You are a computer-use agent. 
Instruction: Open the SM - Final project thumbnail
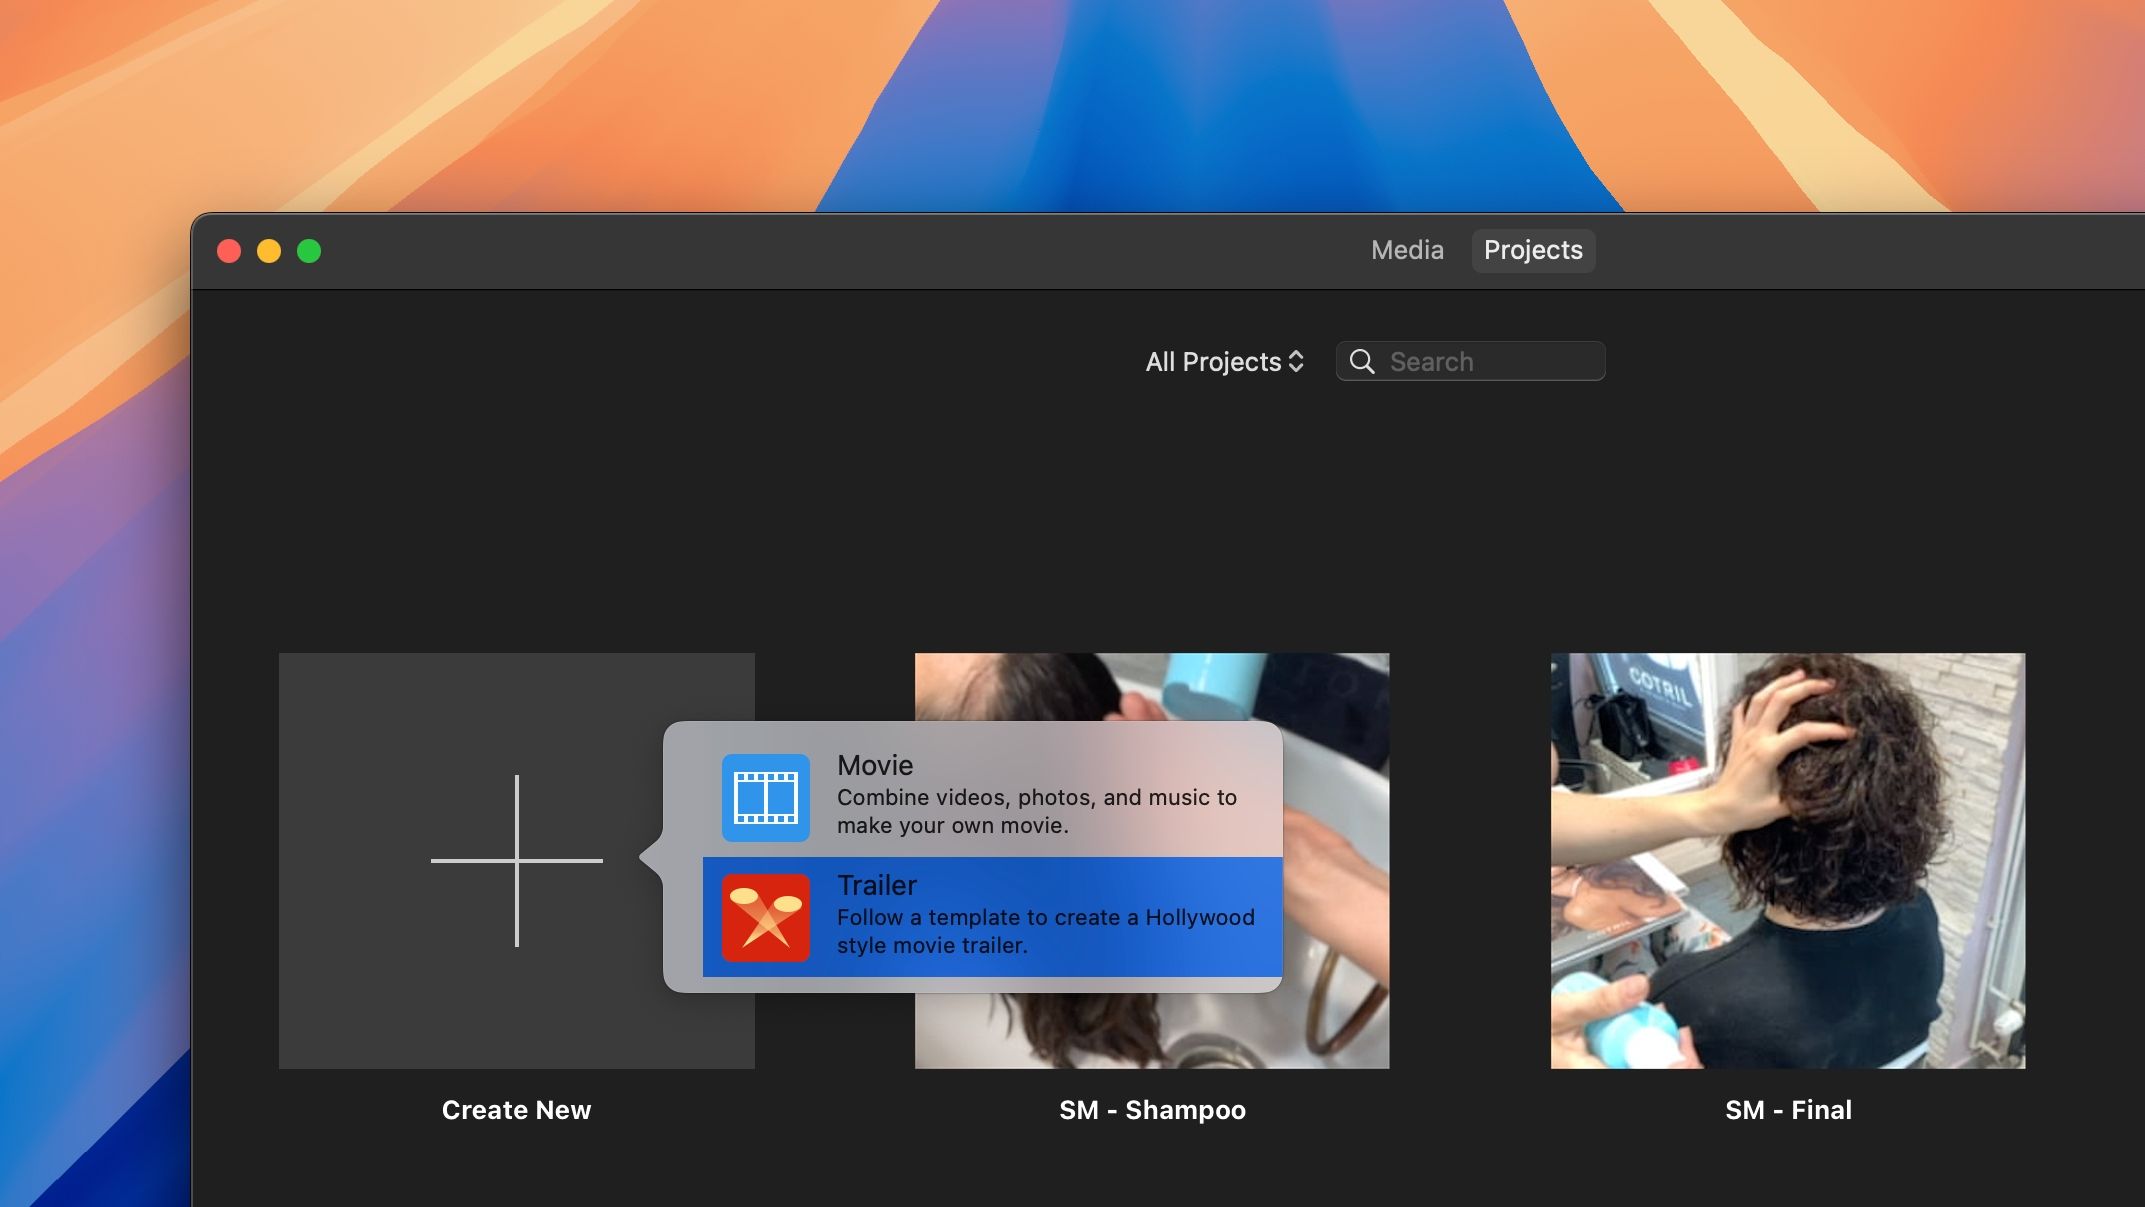[1787, 860]
